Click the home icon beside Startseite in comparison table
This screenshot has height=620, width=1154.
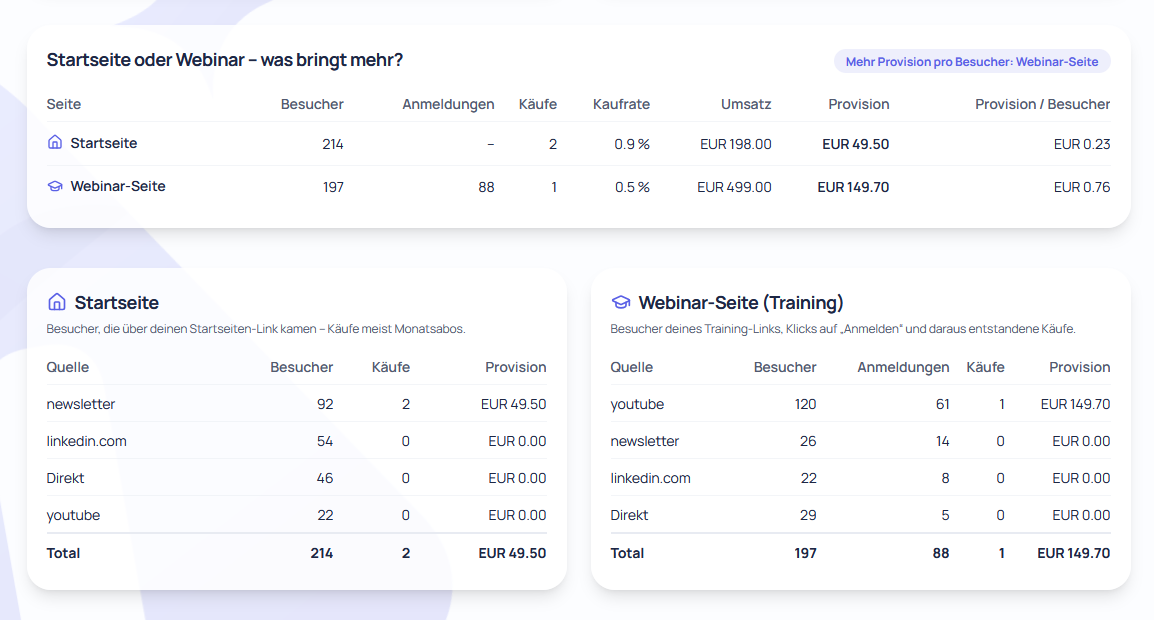pyautogui.click(x=55, y=142)
